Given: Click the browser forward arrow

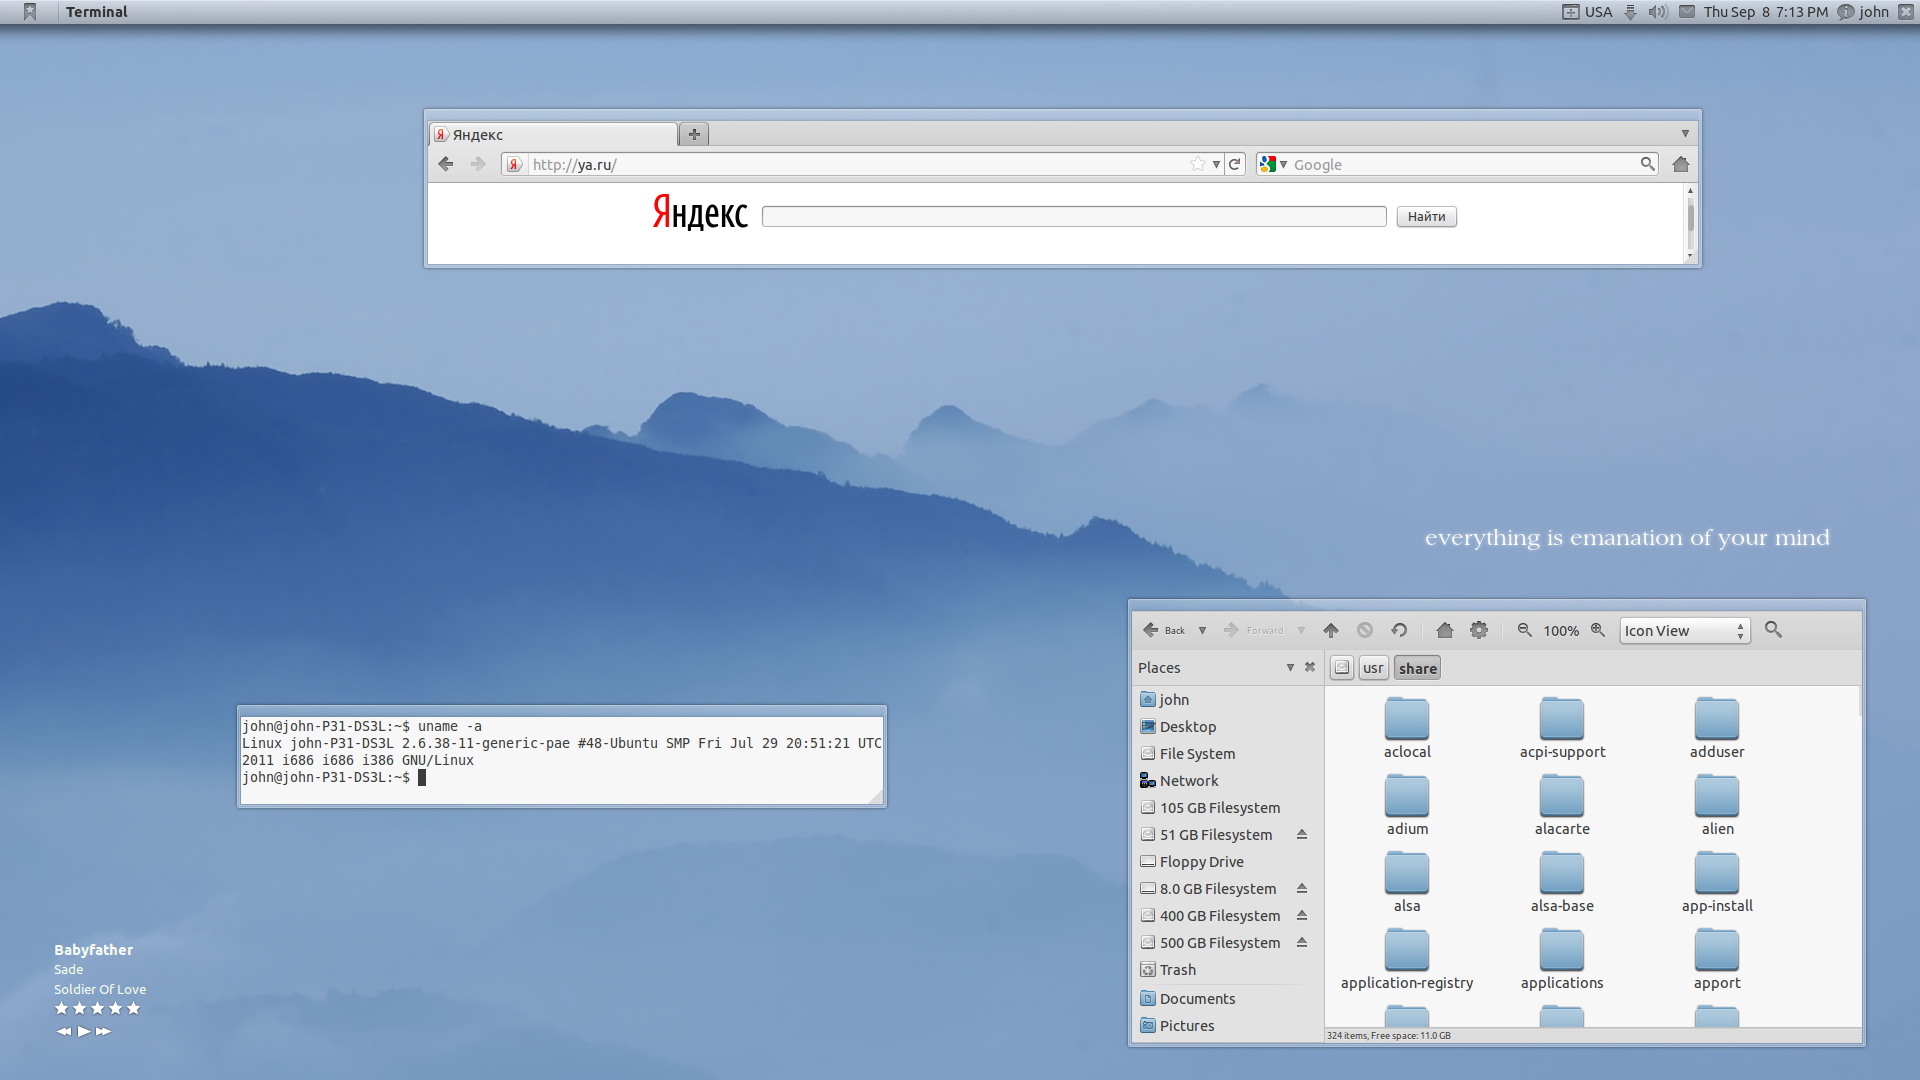Looking at the screenshot, I should (478, 164).
